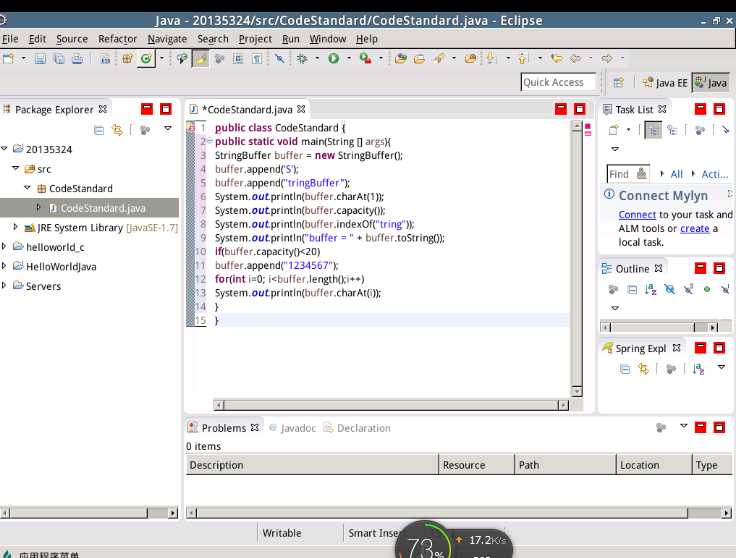Collapse the src folder node

click(15, 168)
